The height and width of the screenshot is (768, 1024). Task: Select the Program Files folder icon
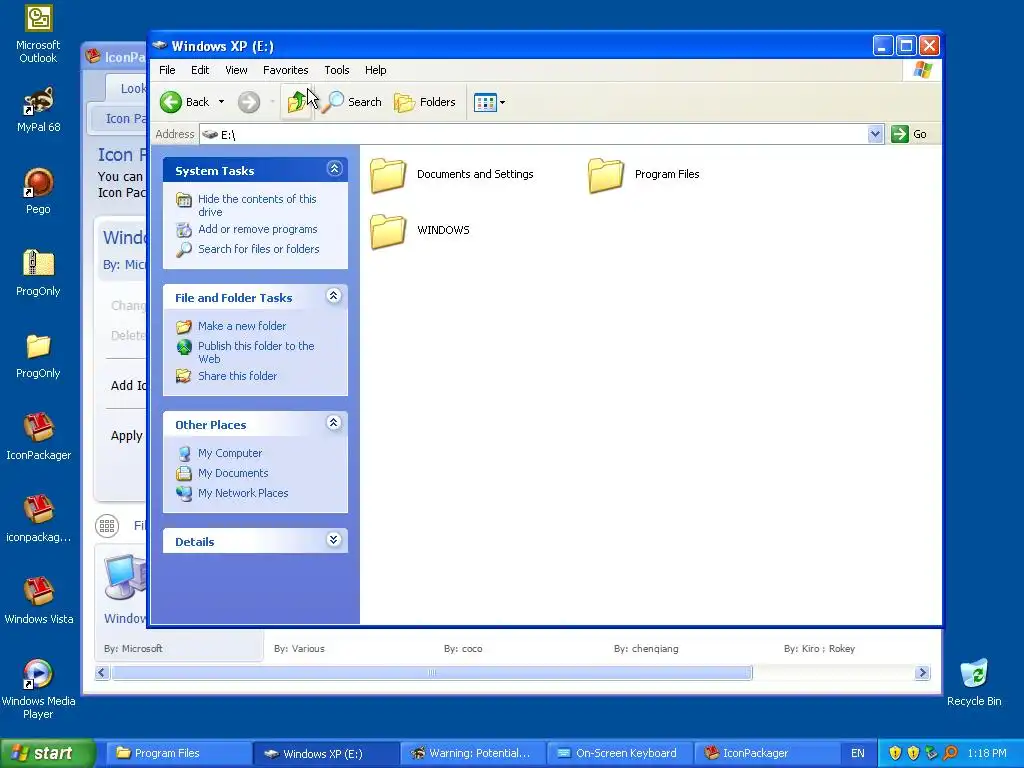(605, 175)
